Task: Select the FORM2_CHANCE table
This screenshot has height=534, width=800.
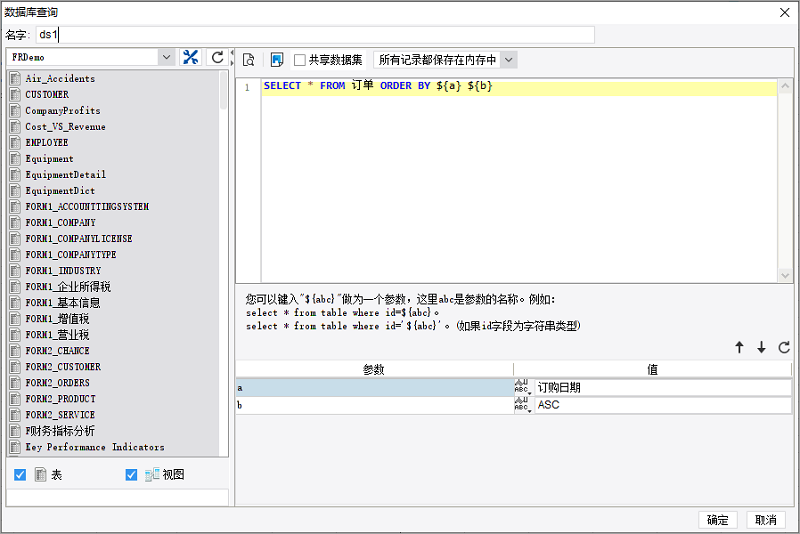Action: coord(57,351)
